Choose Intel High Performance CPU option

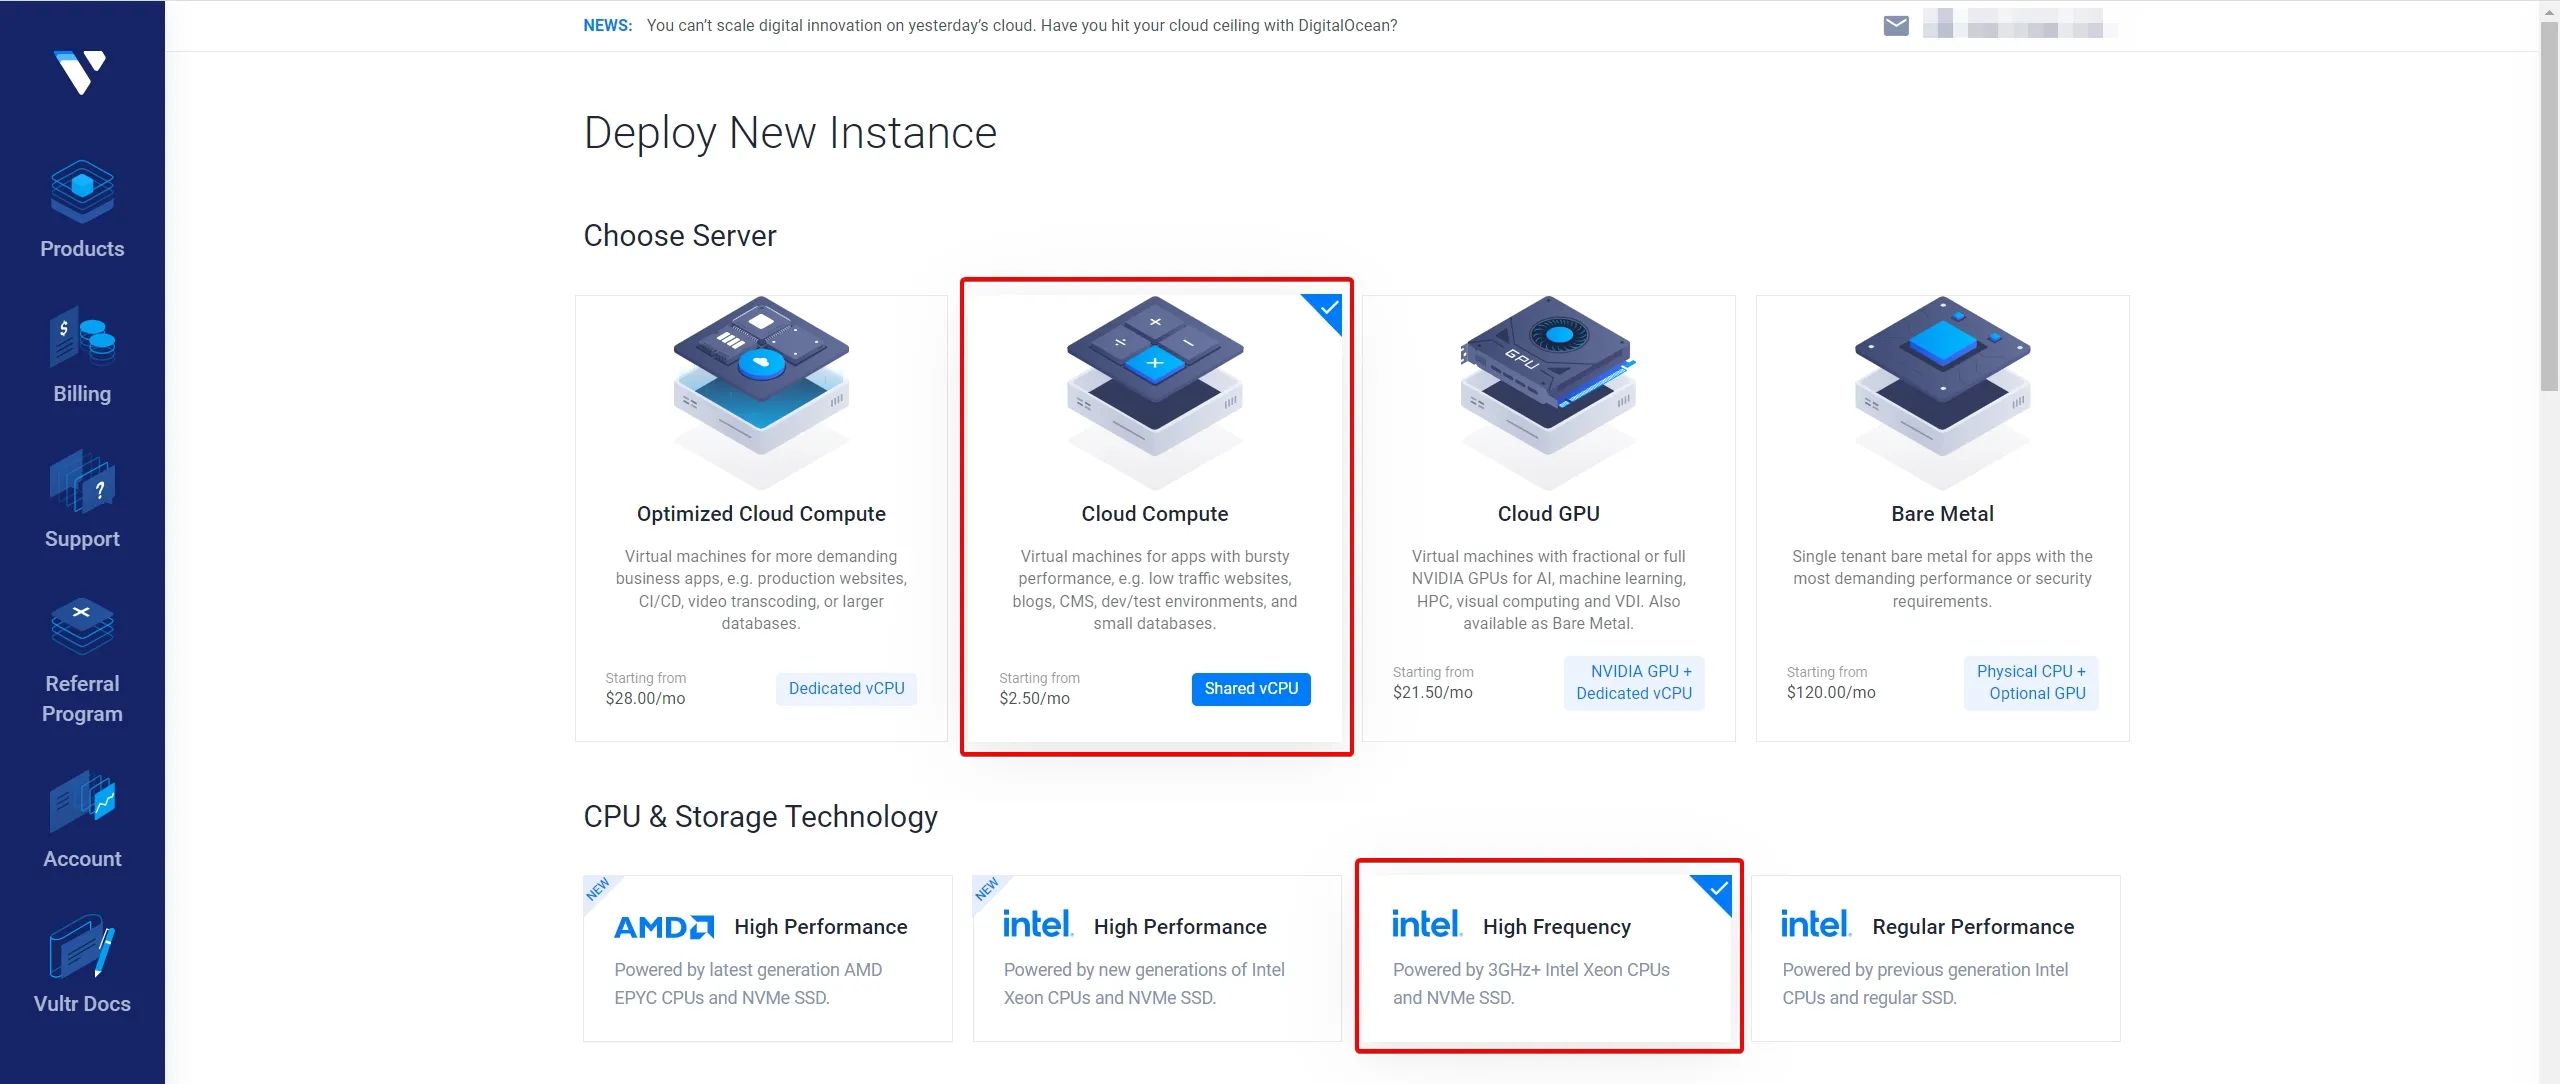point(1156,958)
